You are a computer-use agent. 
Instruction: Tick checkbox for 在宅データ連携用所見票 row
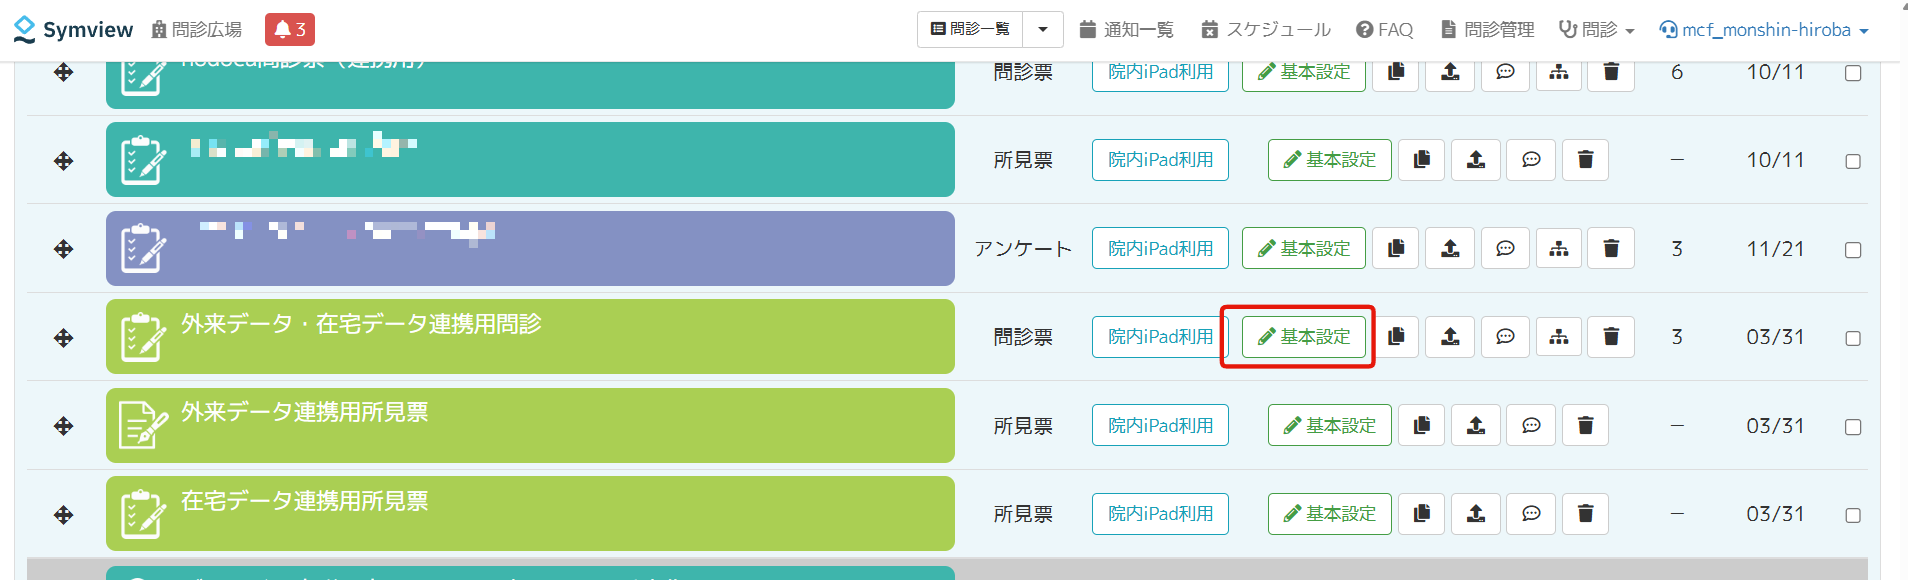coord(1853,515)
